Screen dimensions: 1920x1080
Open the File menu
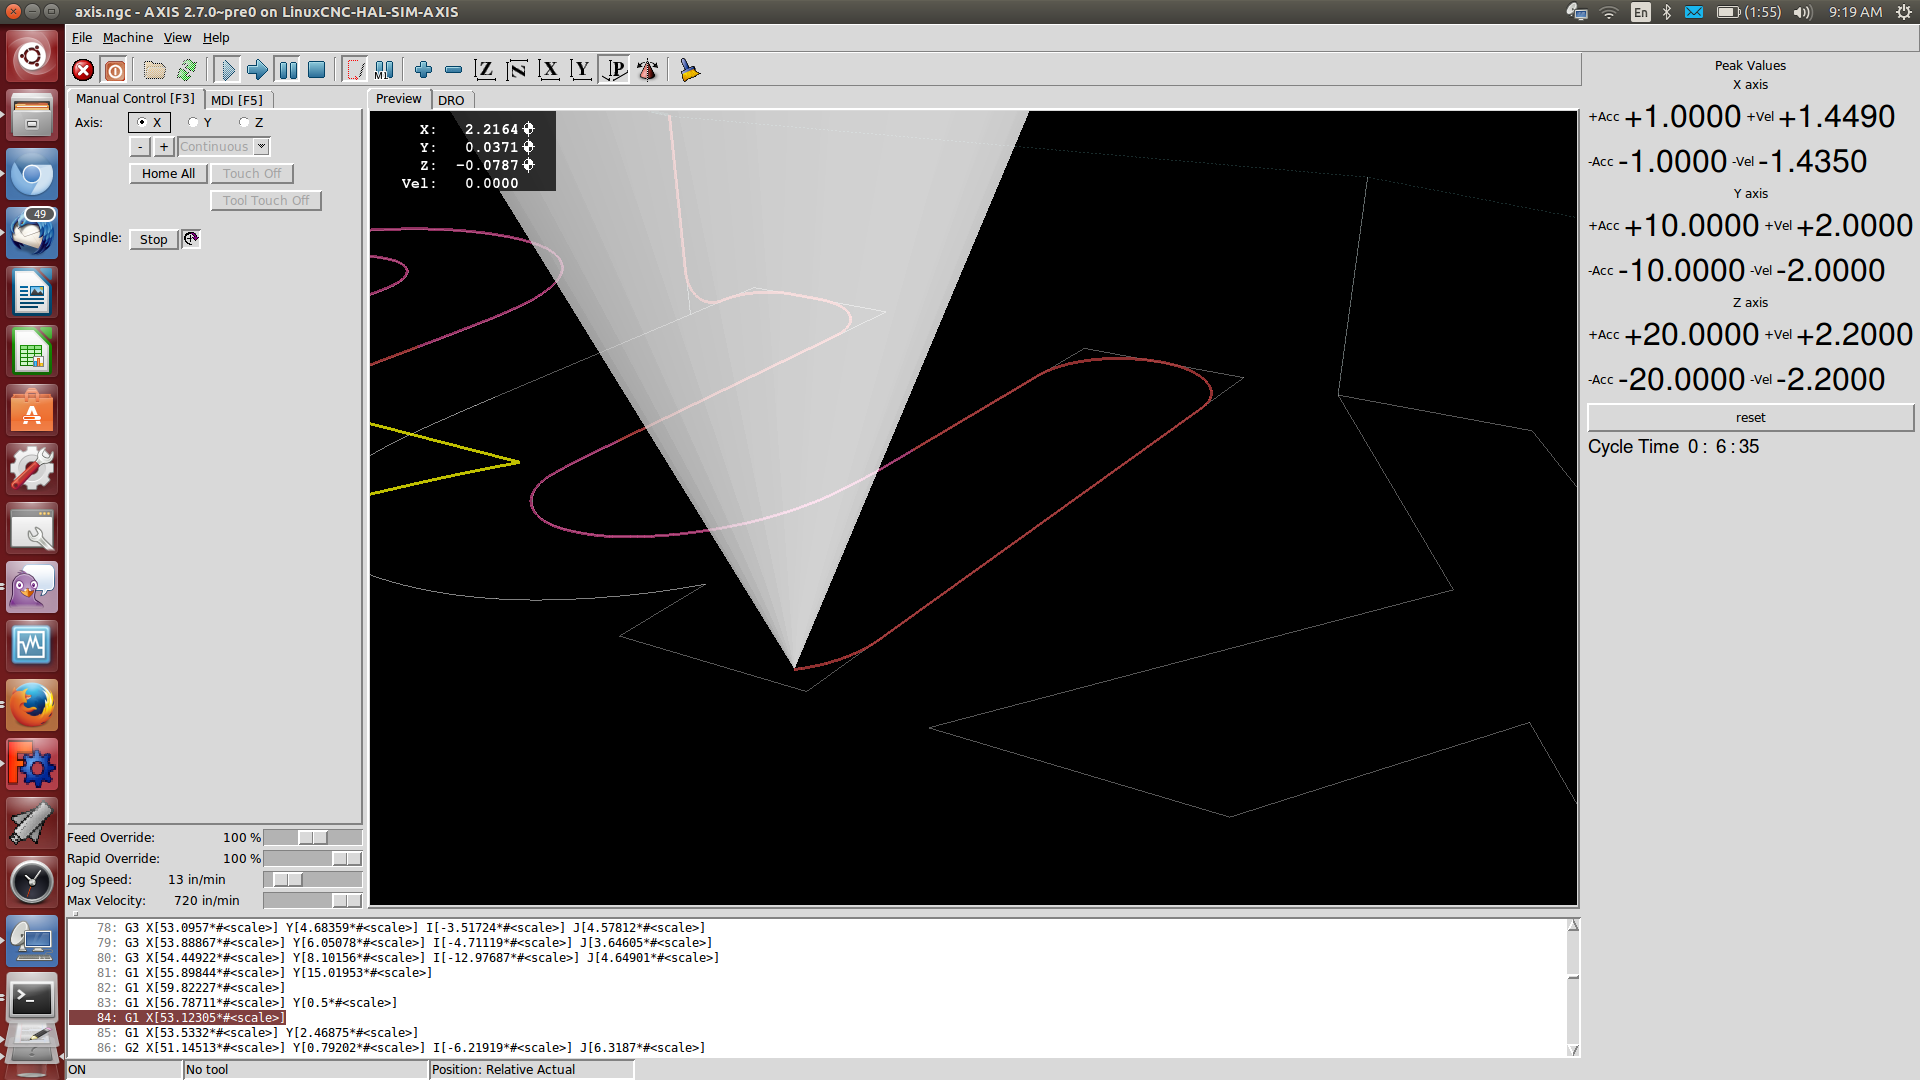pyautogui.click(x=82, y=38)
